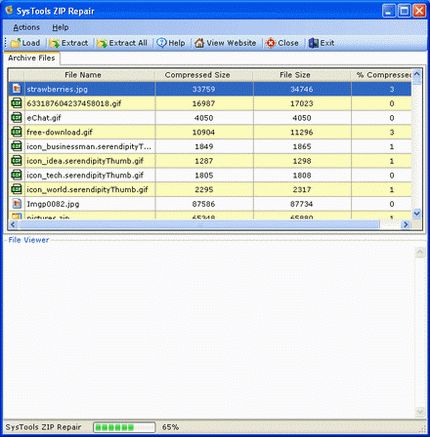Image resolution: width=430 pixels, height=437 pixels.
Task: Click the Exit door icon
Action: [x=313, y=43]
